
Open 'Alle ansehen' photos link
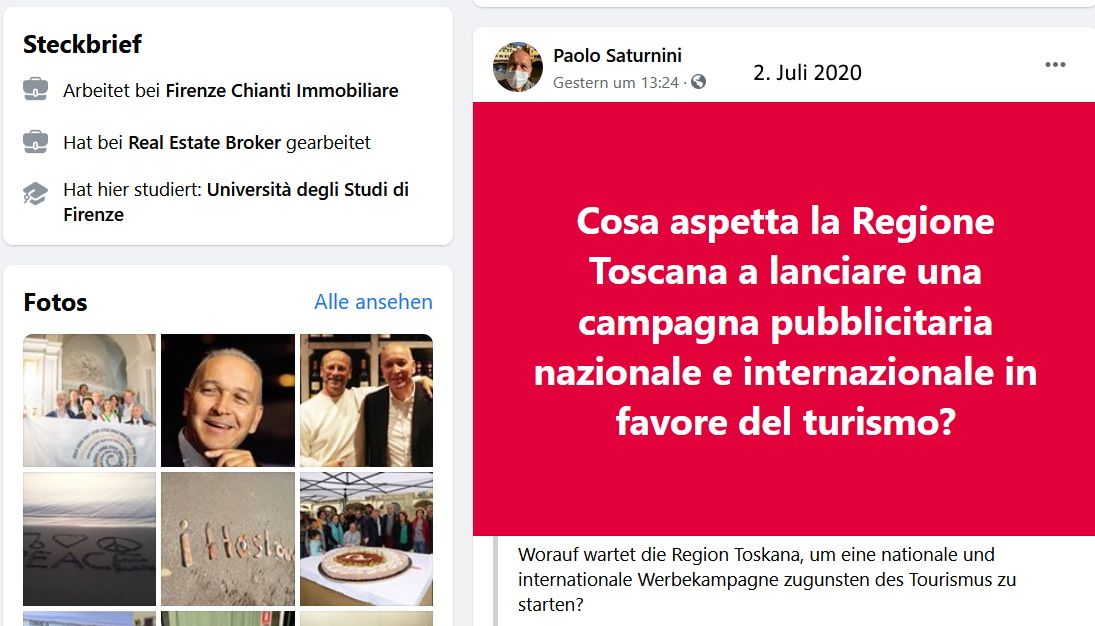pyautogui.click(x=373, y=302)
